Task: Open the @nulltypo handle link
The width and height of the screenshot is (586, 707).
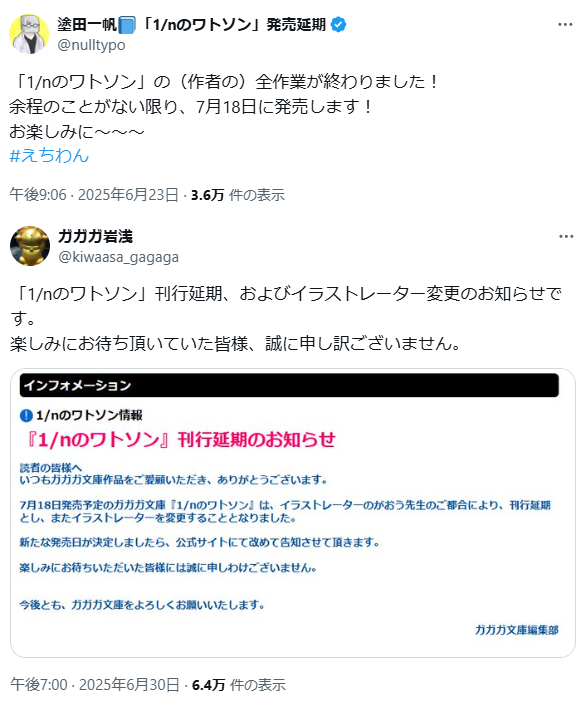Action: coord(92,45)
